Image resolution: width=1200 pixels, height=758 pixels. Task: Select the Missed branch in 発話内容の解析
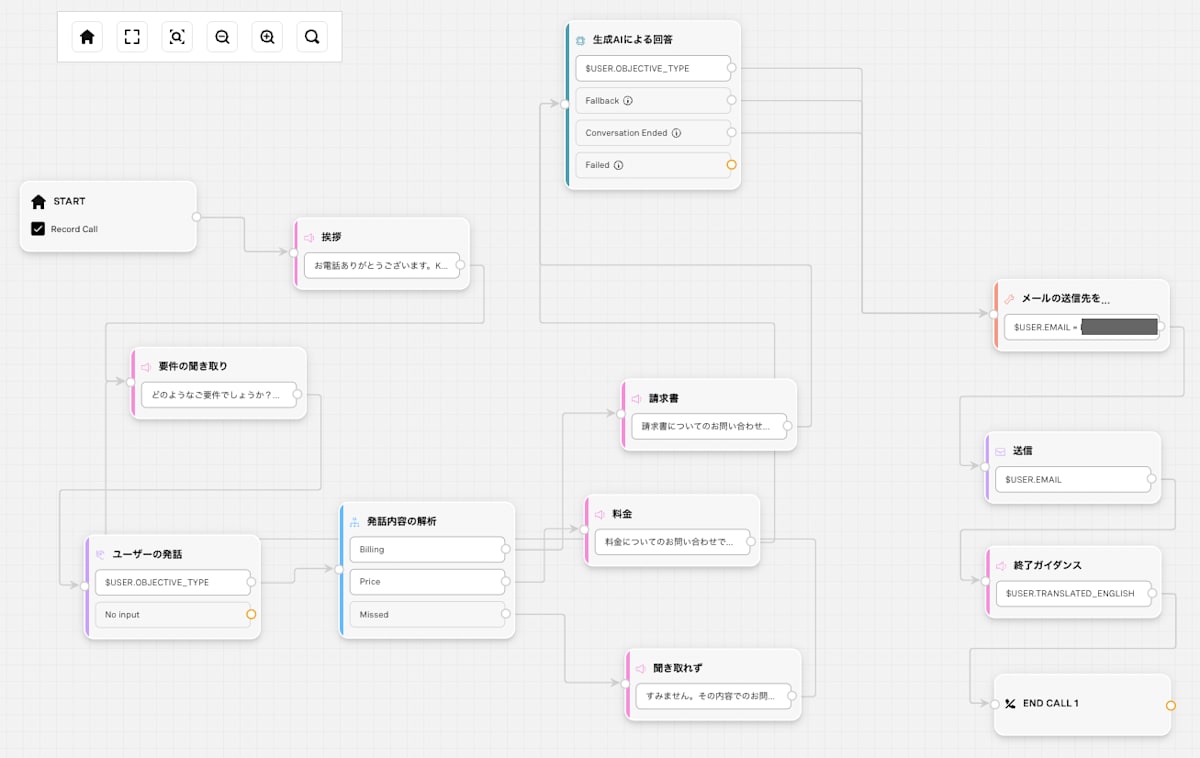pyautogui.click(x=427, y=614)
